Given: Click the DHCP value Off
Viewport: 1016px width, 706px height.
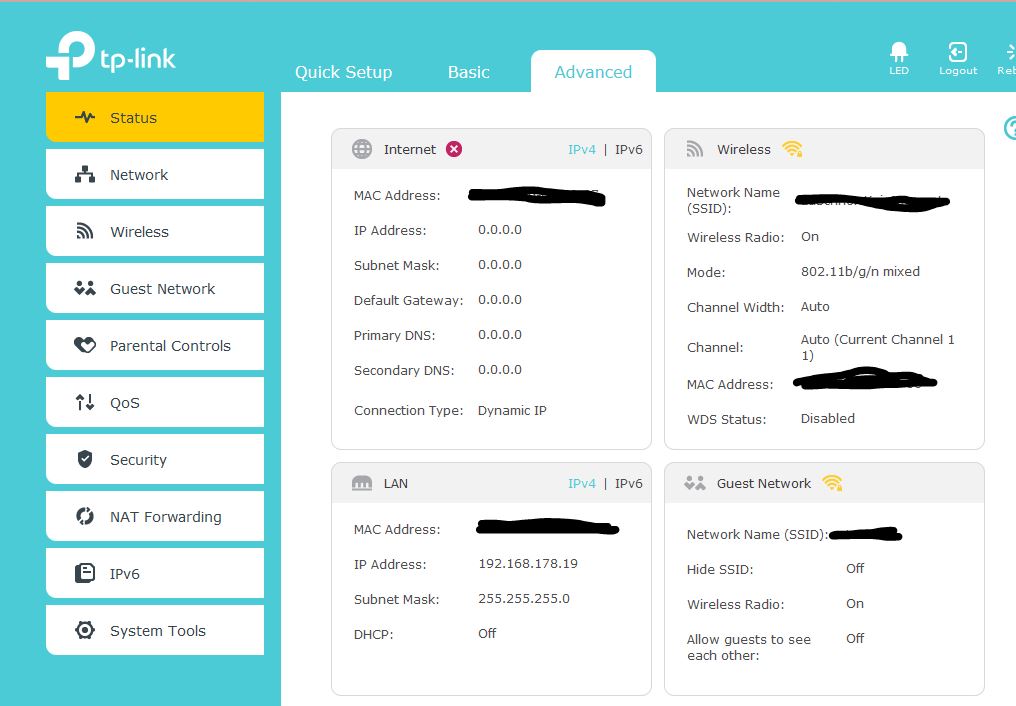Looking at the screenshot, I should [487, 634].
